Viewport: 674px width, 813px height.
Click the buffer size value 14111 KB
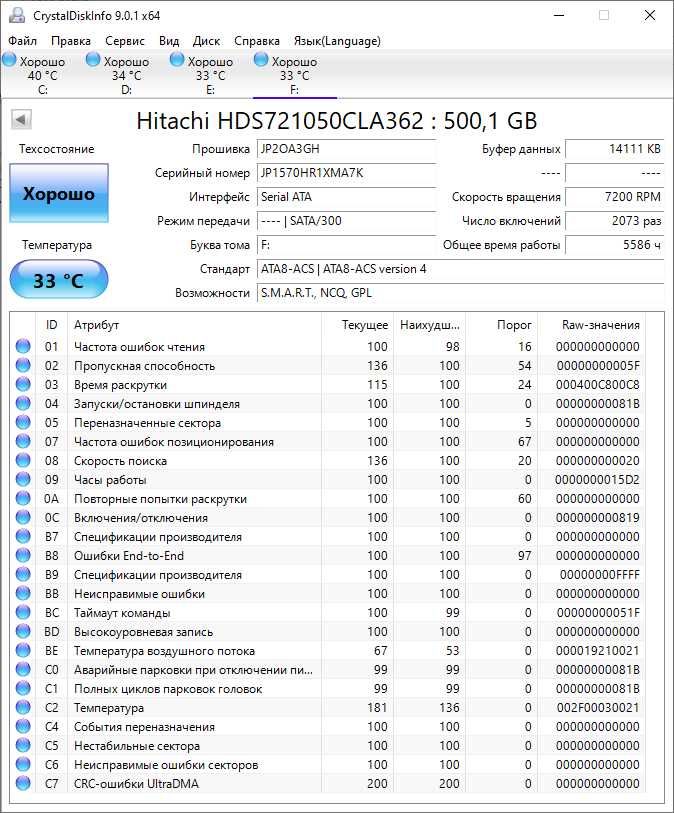(x=614, y=149)
